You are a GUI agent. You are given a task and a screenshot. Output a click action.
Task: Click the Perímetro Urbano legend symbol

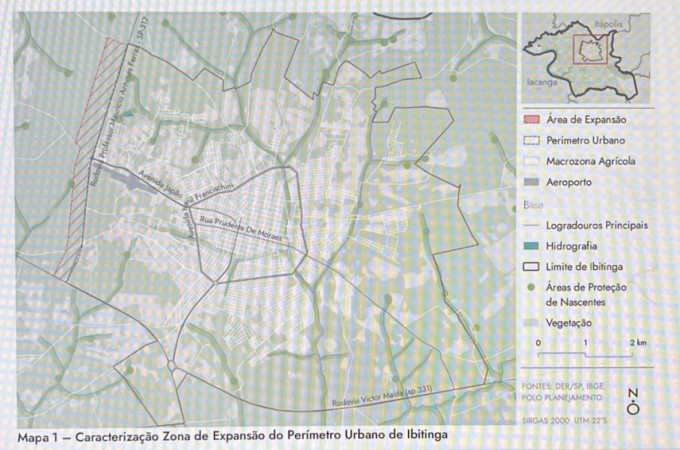(531, 140)
